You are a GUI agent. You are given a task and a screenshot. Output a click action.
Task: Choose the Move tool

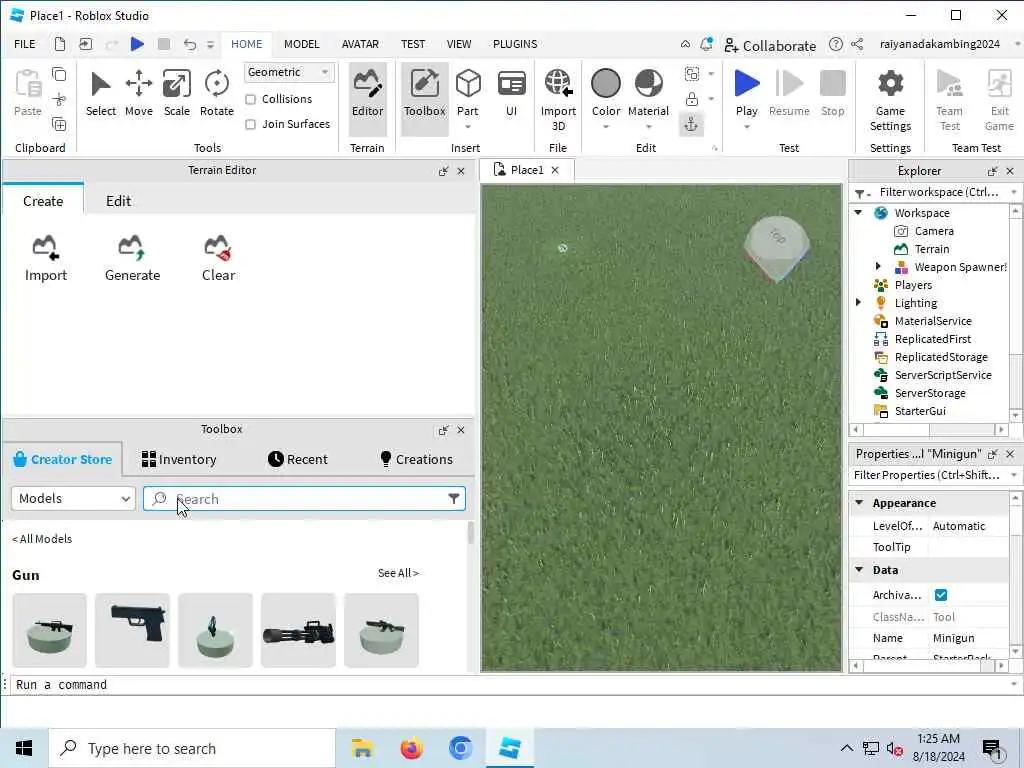coord(138,95)
